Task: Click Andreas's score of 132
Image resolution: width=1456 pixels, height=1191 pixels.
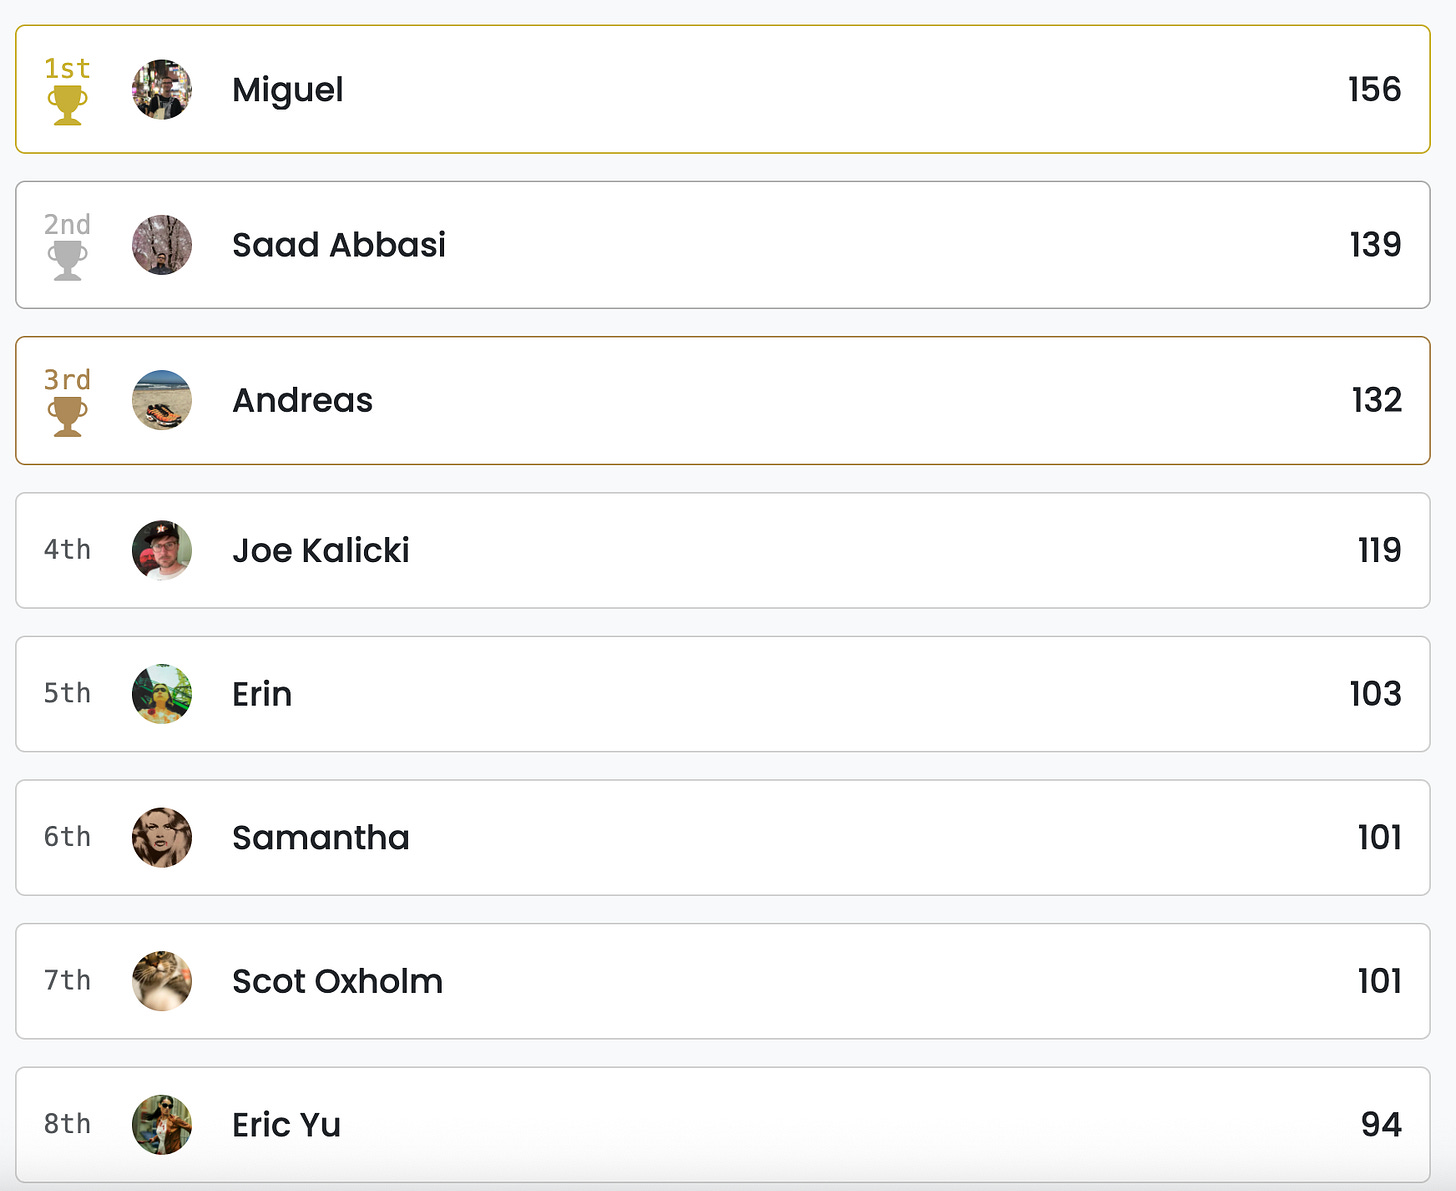Action: pyautogui.click(x=1376, y=400)
